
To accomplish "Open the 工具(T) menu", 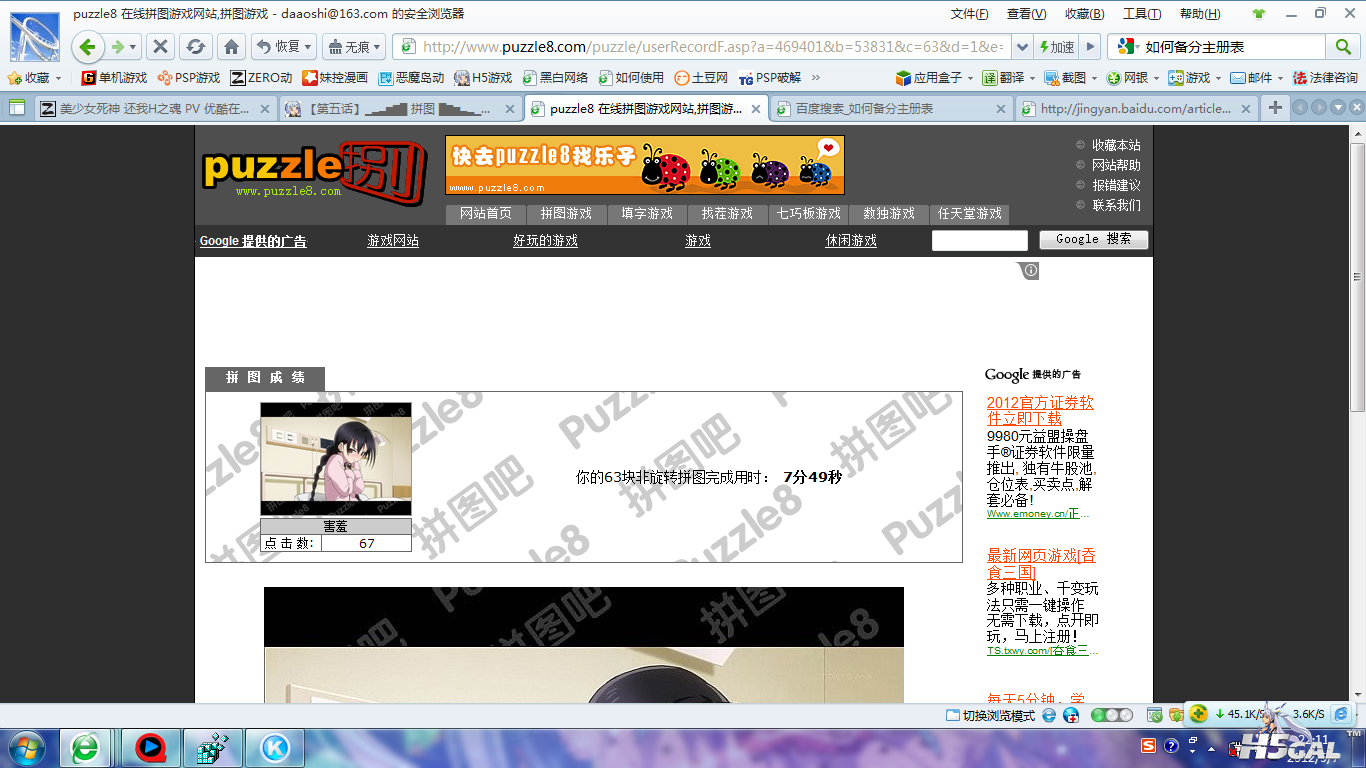I will [x=1142, y=14].
